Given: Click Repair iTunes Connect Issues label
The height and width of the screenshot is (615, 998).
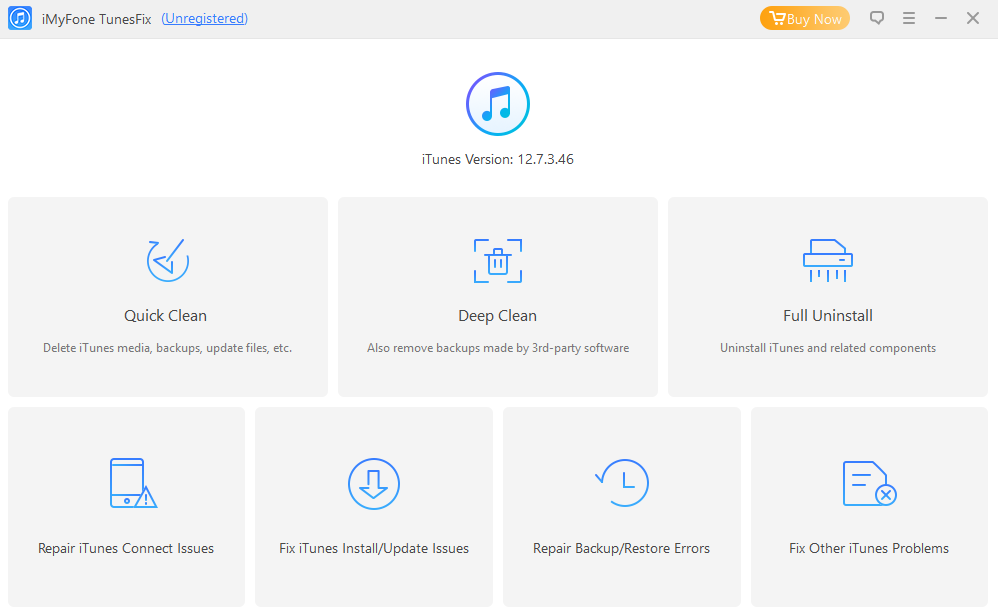Looking at the screenshot, I should (x=126, y=548).
